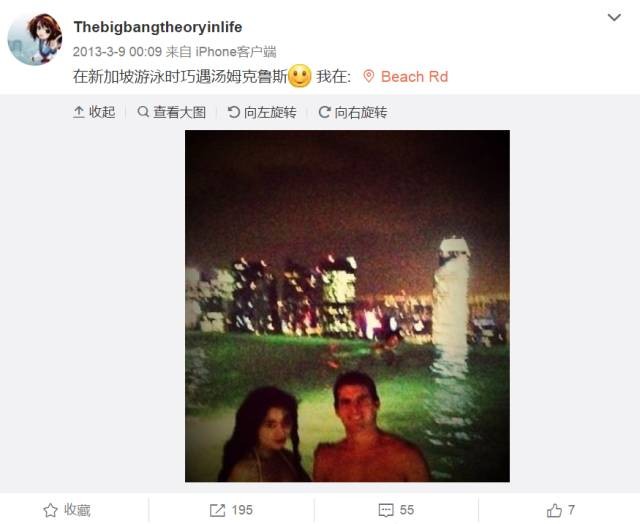Like the post with thumbs-up icon
This screenshot has width=640, height=524.
click(554, 510)
